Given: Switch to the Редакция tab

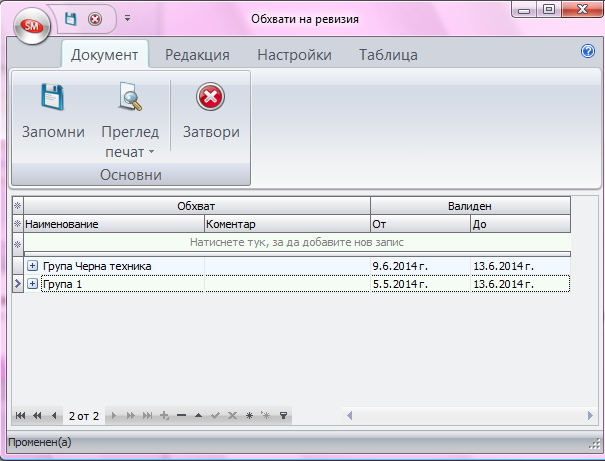Looking at the screenshot, I should pyautogui.click(x=197, y=55).
